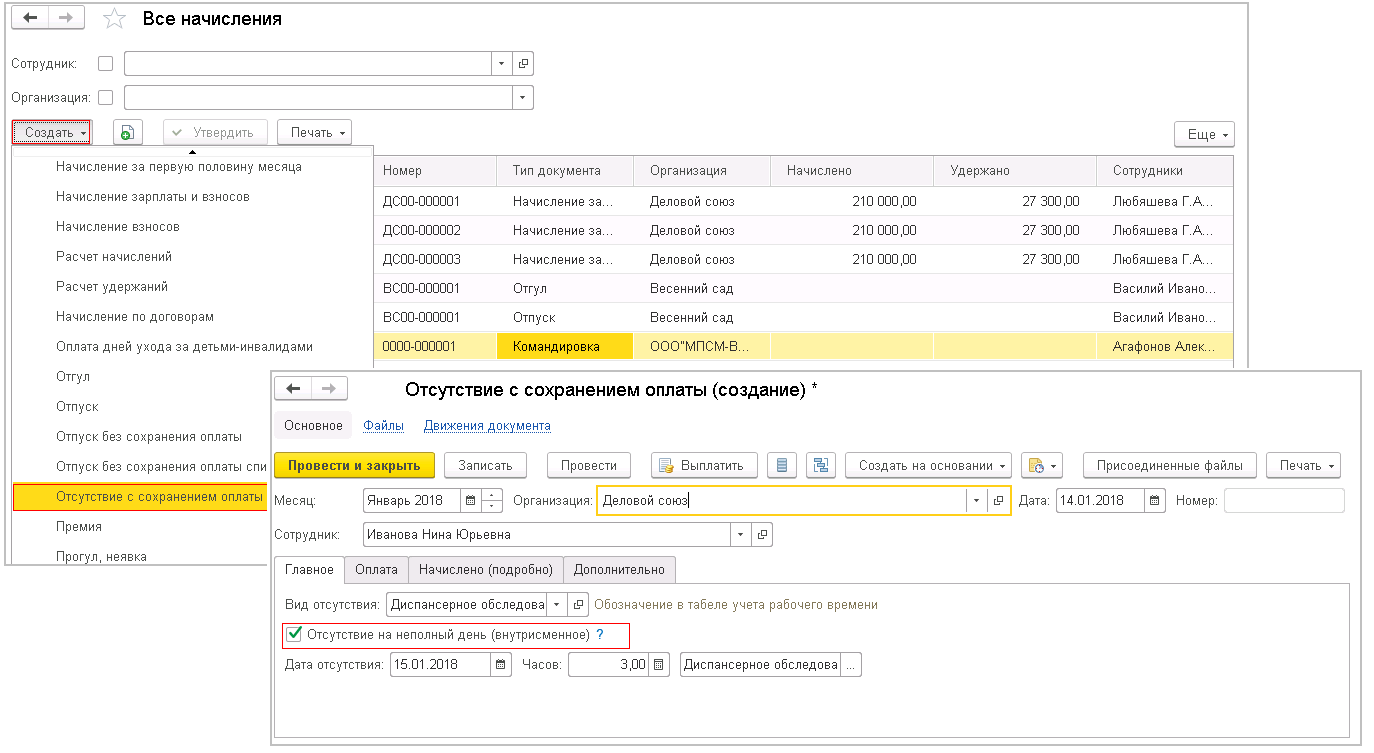Open the Главное tab
Screen dimensions: 1374x753
[x=309, y=570]
